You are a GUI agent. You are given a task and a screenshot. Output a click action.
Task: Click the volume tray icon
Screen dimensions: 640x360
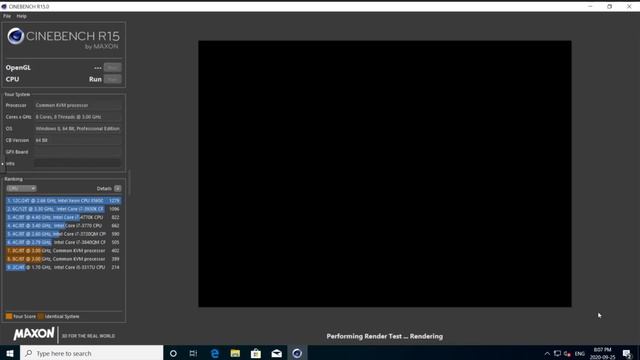(x=567, y=353)
